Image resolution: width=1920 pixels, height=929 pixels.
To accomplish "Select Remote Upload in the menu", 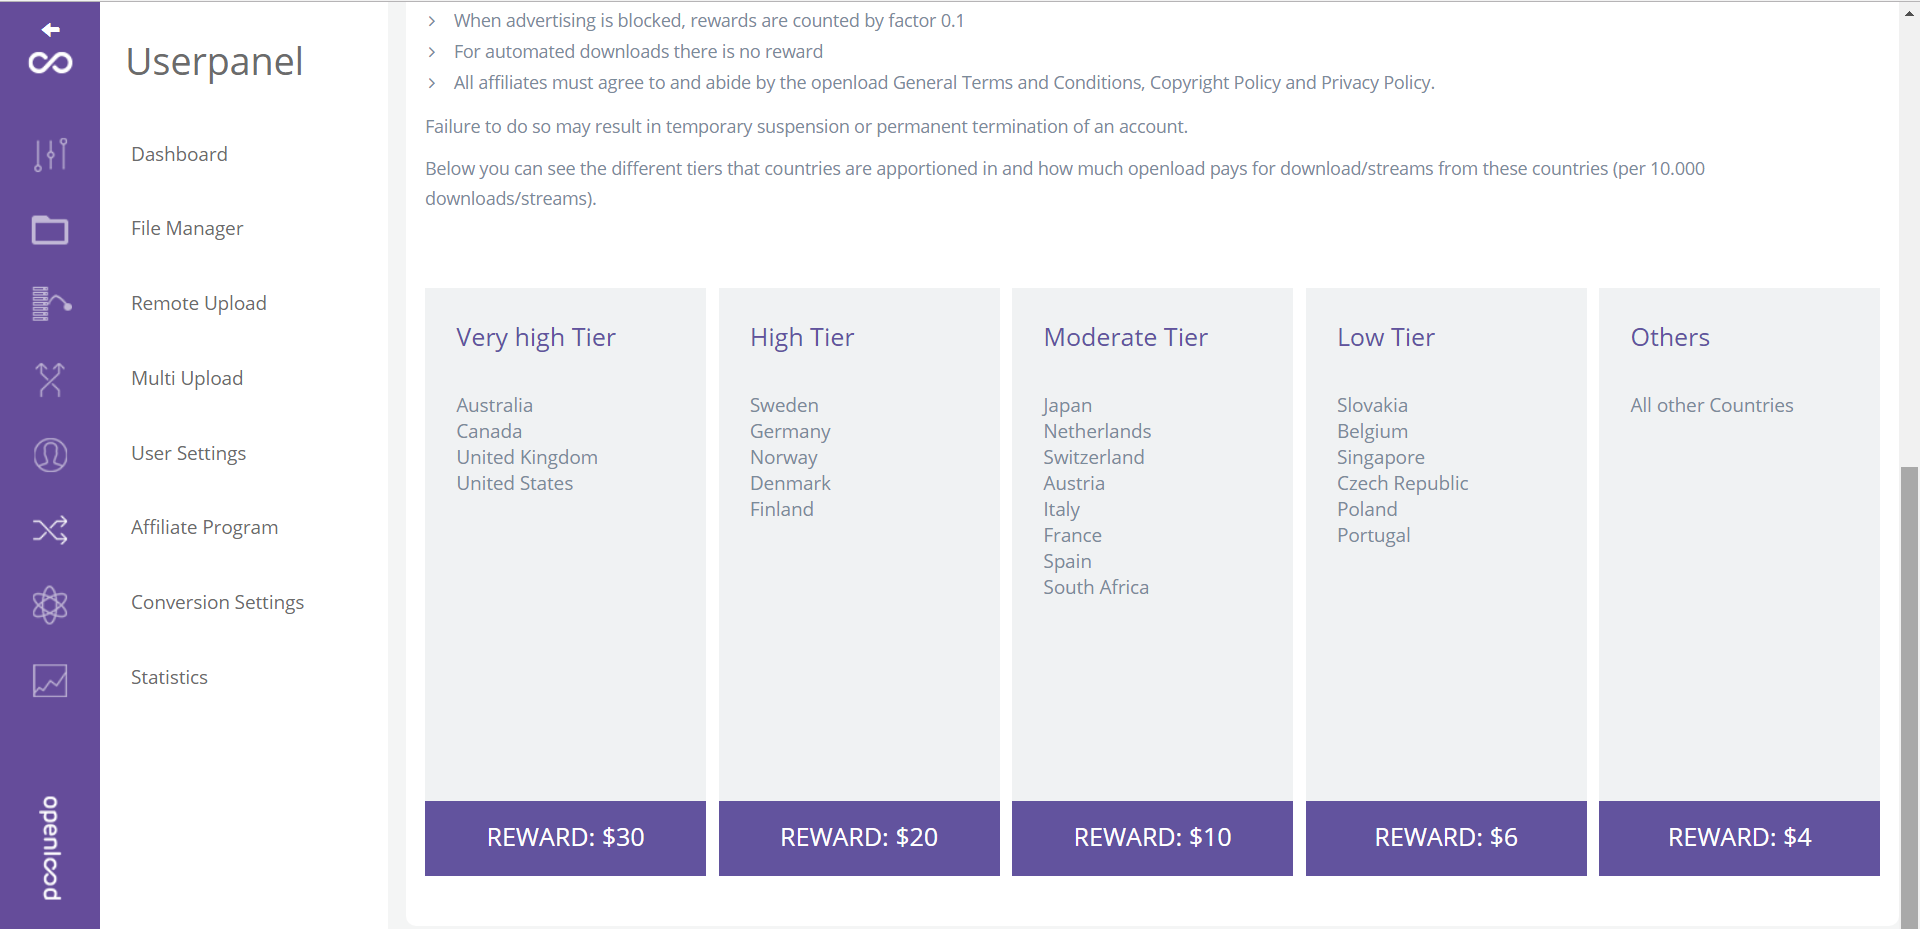I will tap(199, 303).
